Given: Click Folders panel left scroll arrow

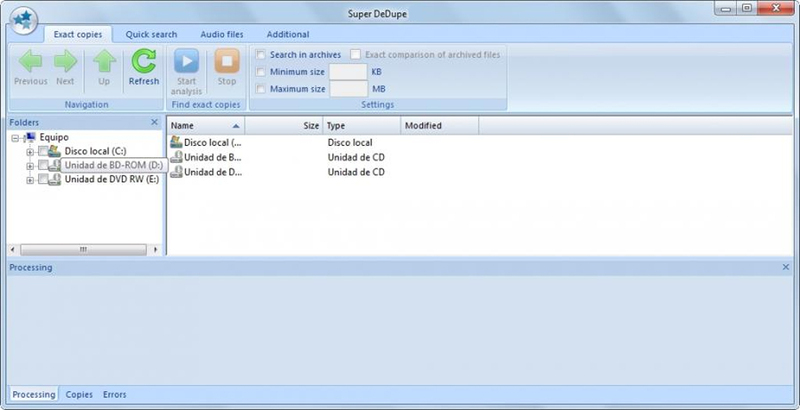Looking at the screenshot, I should (13, 250).
